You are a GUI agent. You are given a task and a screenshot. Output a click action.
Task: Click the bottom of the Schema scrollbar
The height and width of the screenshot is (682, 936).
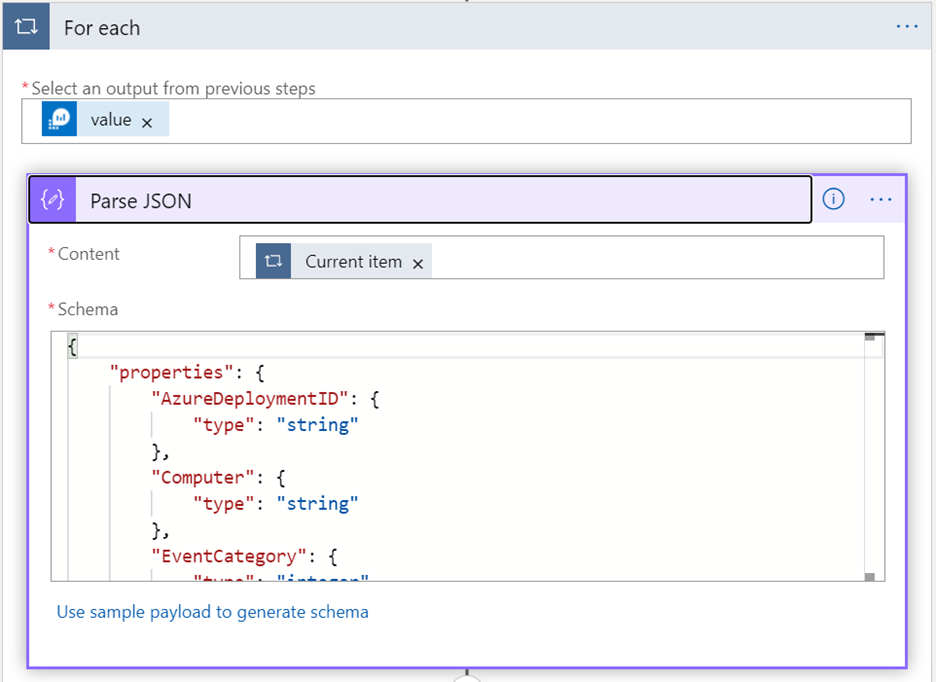click(870, 576)
